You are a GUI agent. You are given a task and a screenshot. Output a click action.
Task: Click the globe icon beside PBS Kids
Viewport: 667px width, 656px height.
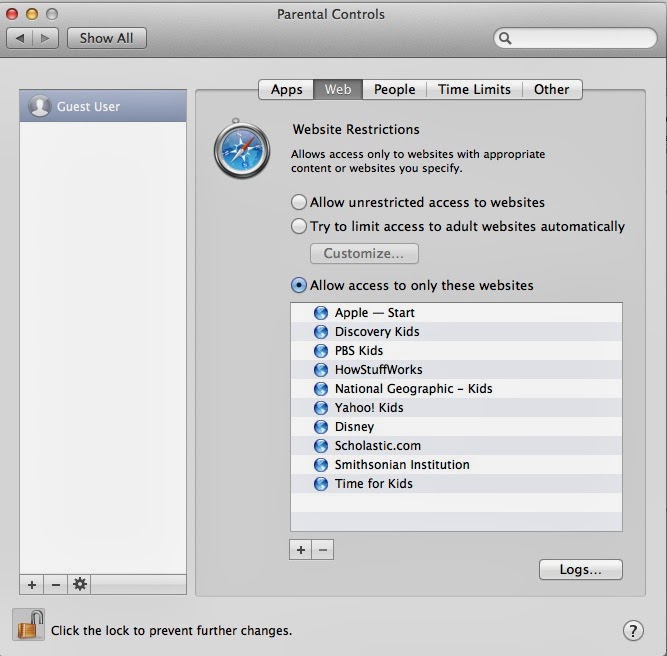321,351
